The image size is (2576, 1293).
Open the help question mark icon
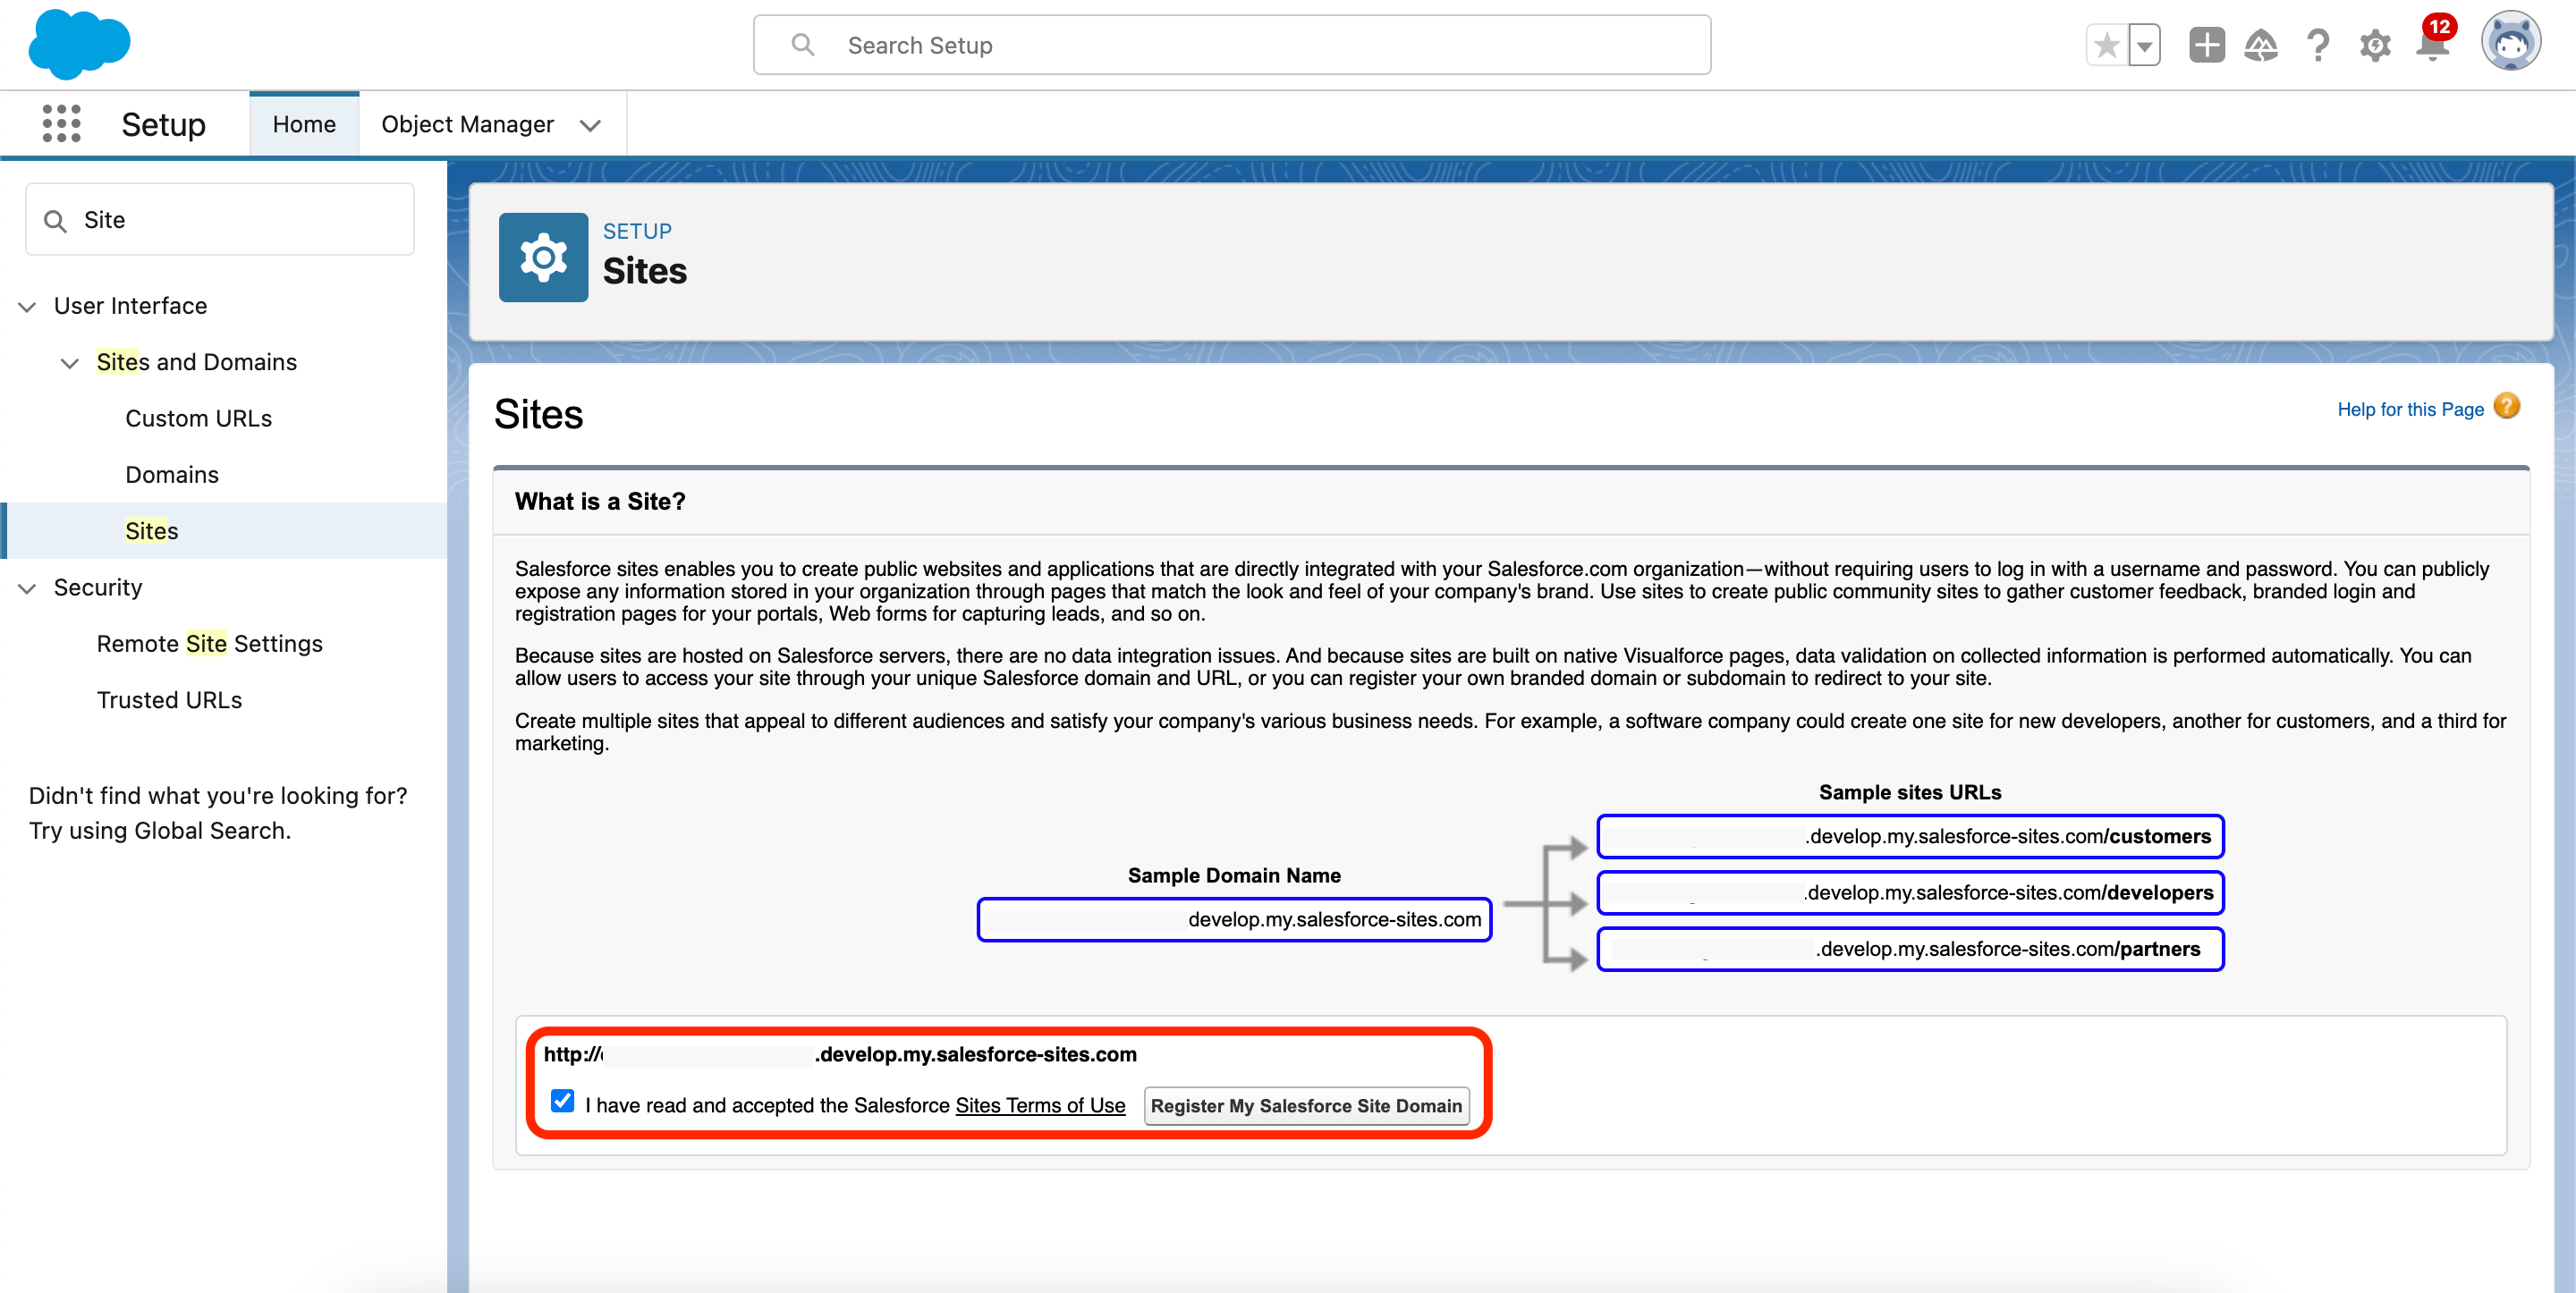click(x=2317, y=45)
